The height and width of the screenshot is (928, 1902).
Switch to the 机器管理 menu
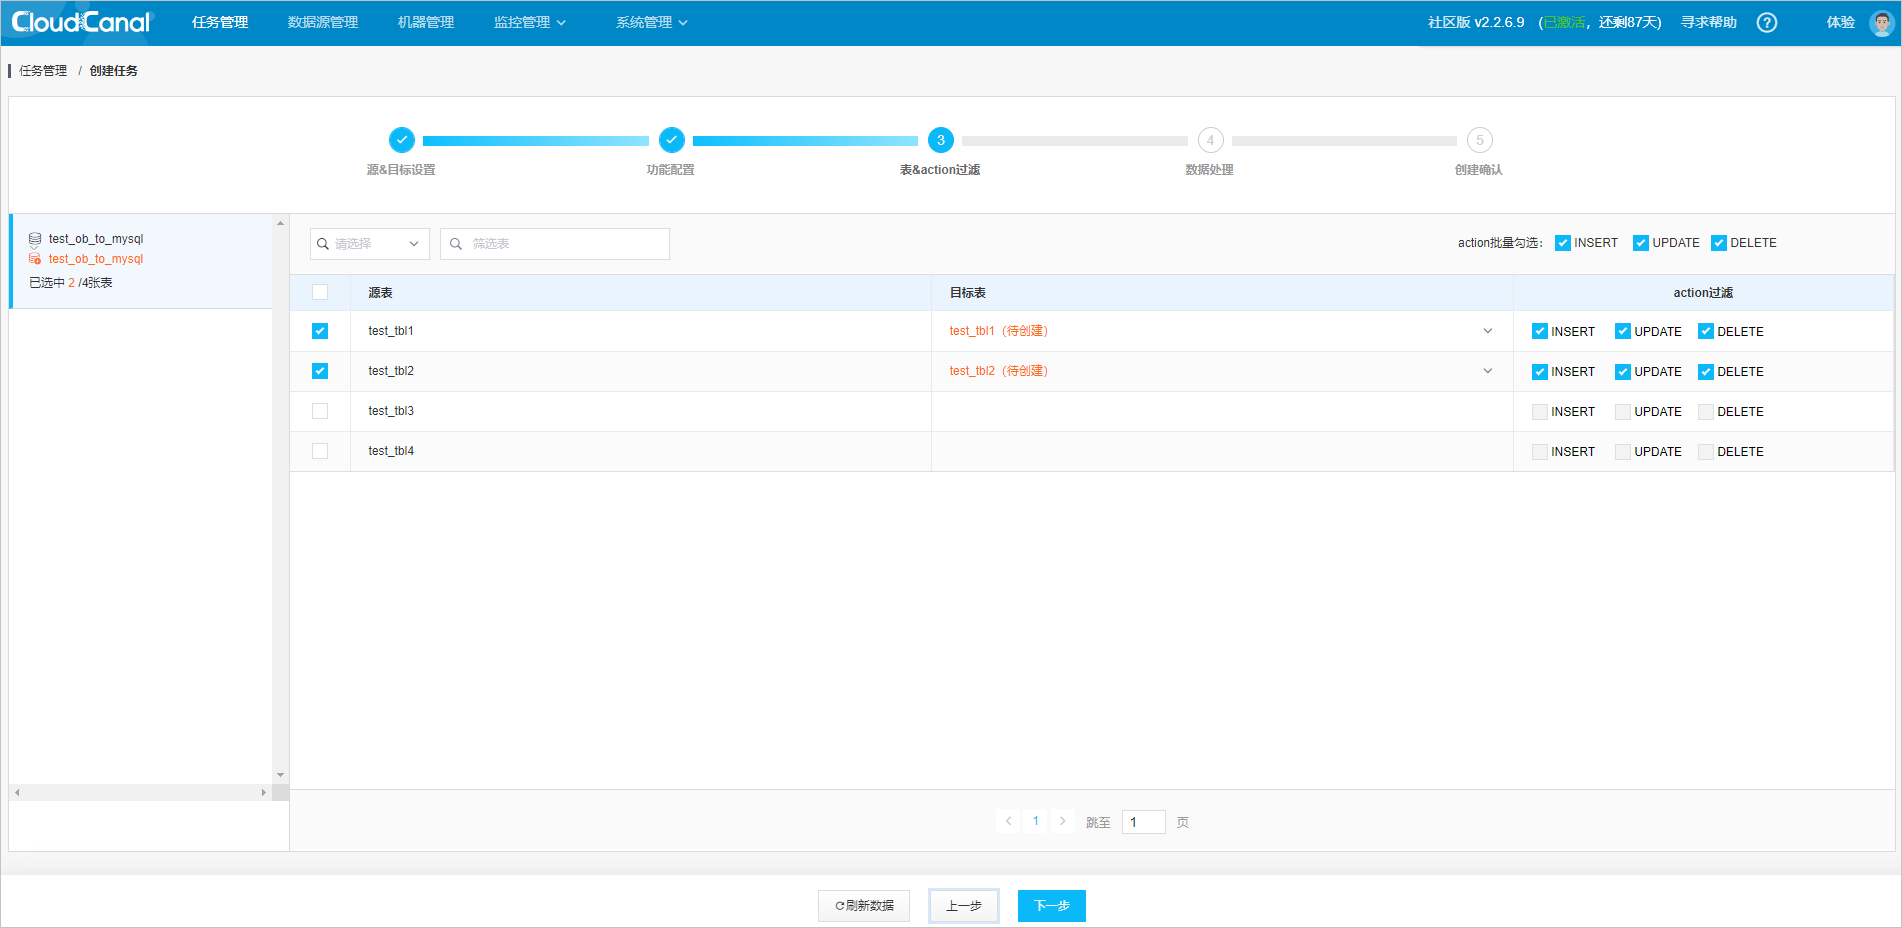click(424, 21)
